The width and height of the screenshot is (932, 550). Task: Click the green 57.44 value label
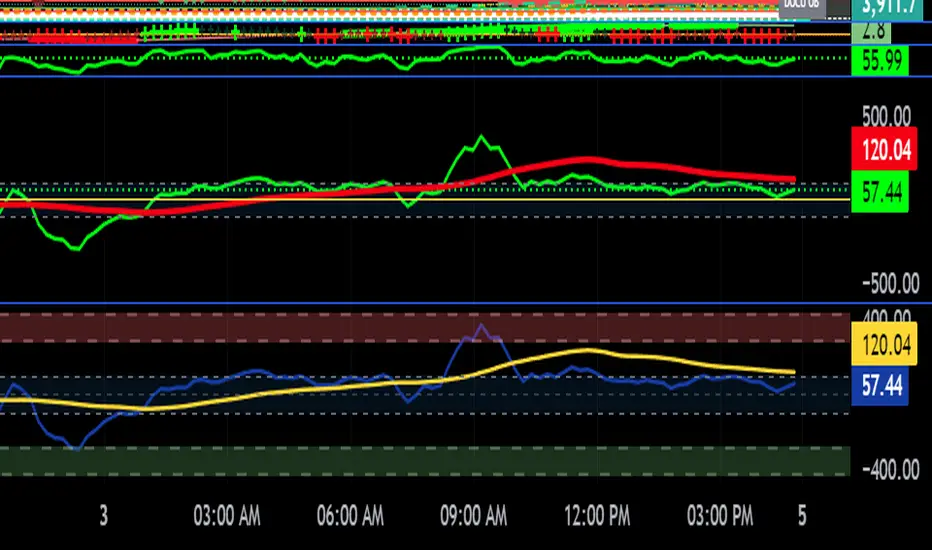coord(880,190)
